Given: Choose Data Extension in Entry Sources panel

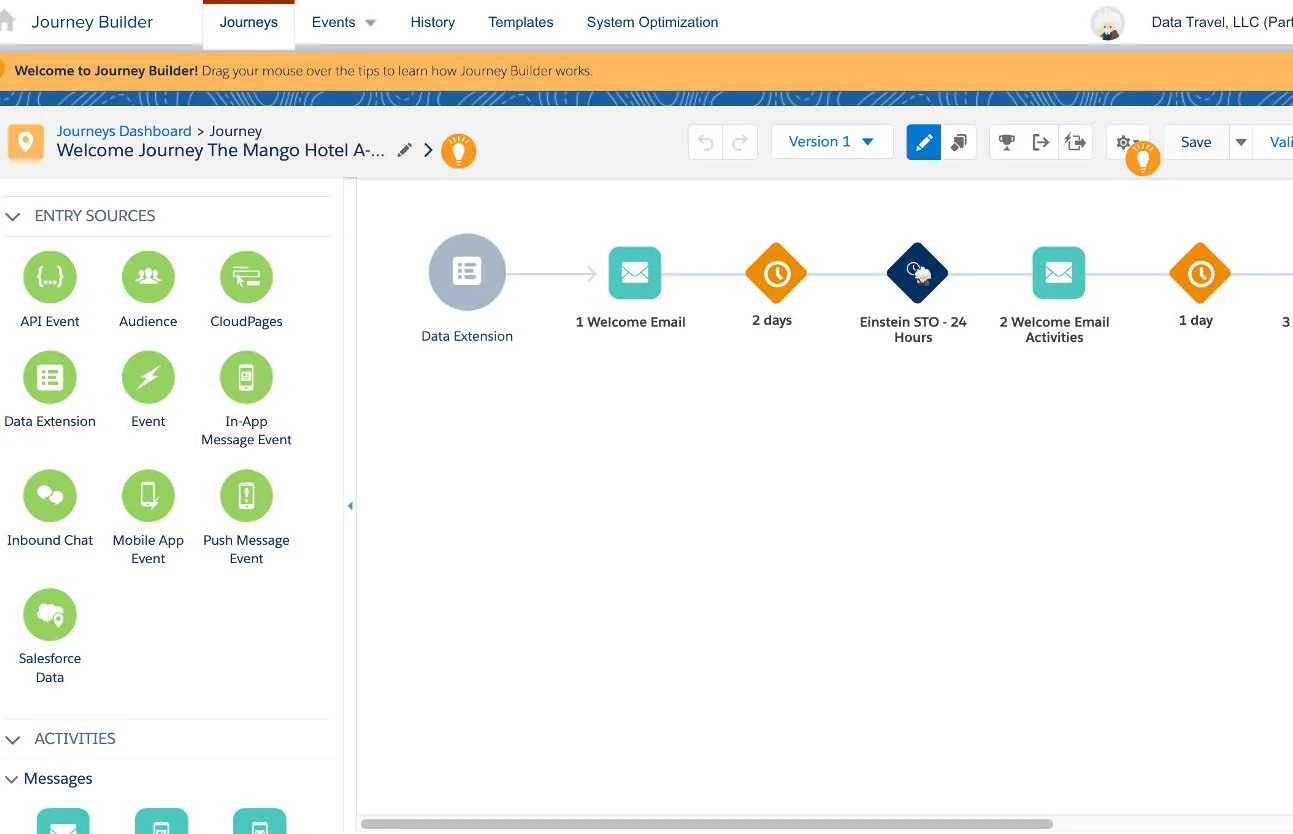Looking at the screenshot, I should 50,377.
